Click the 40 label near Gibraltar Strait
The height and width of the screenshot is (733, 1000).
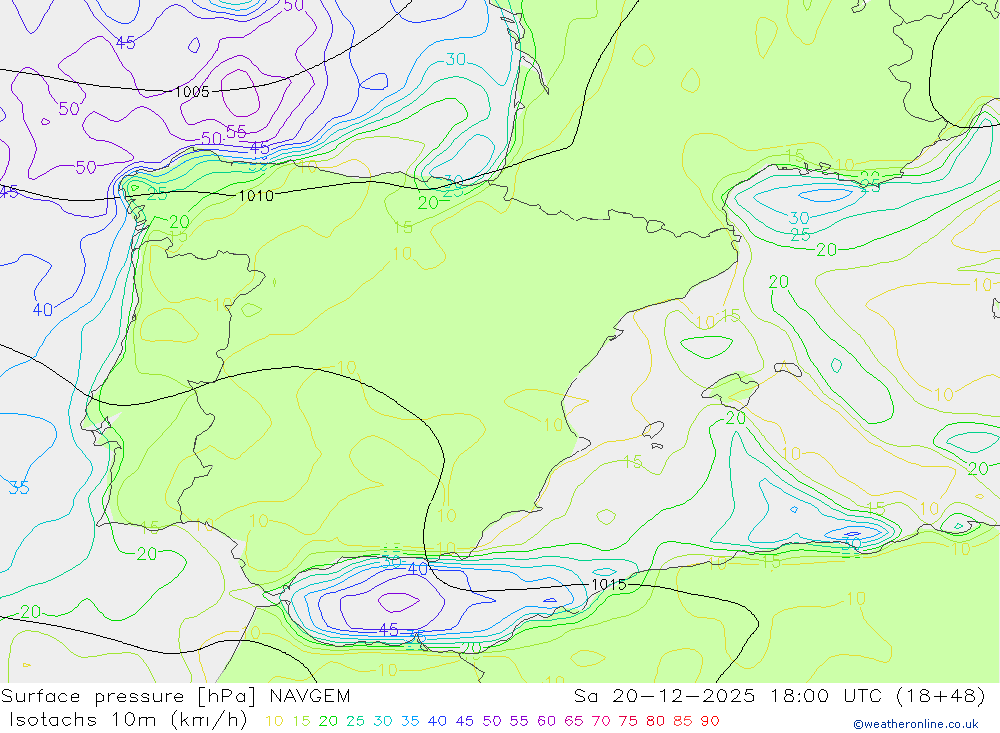[x=417, y=568]
